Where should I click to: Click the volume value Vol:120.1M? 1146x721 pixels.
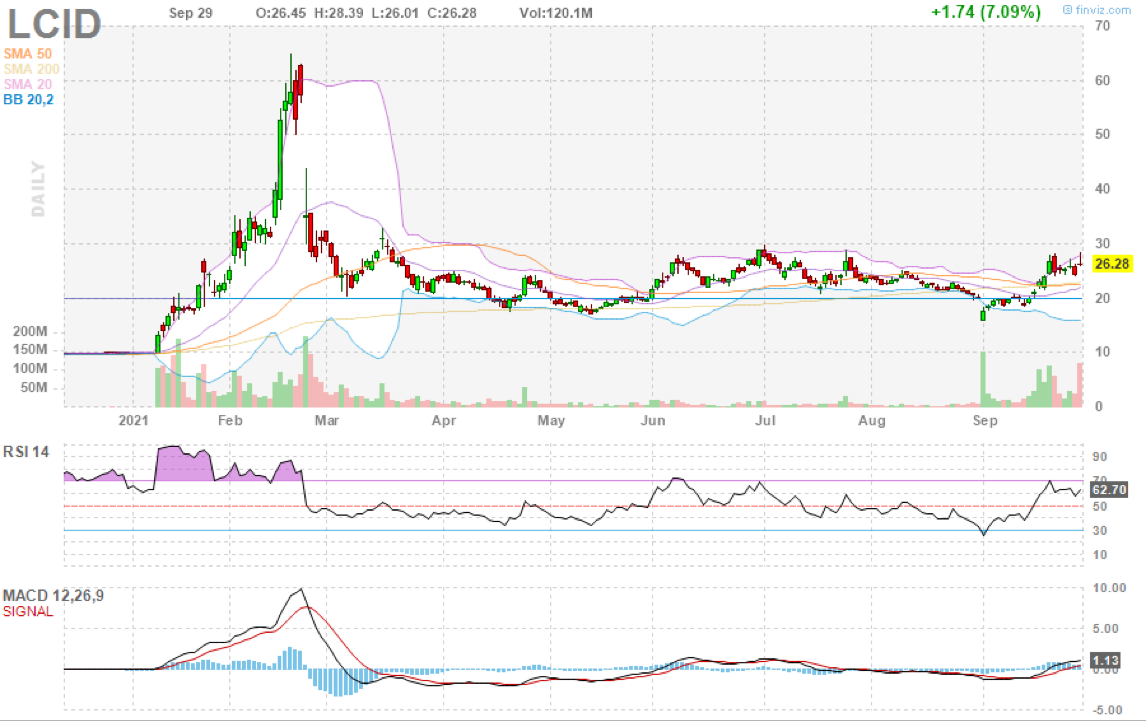click(555, 13)
